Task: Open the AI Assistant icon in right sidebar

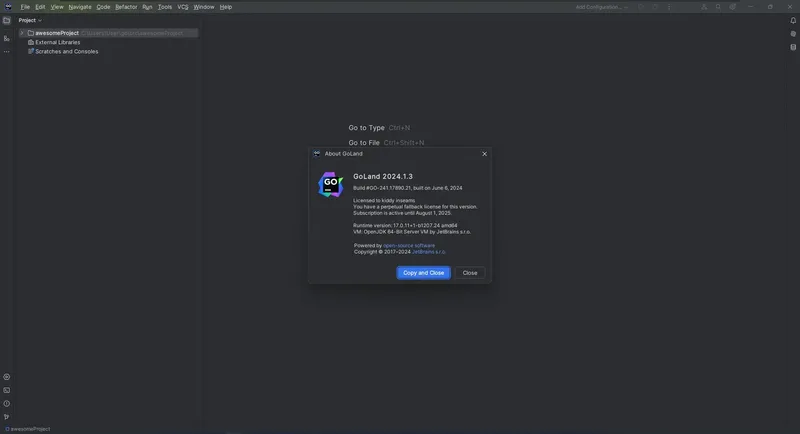Action: [793, 34]
